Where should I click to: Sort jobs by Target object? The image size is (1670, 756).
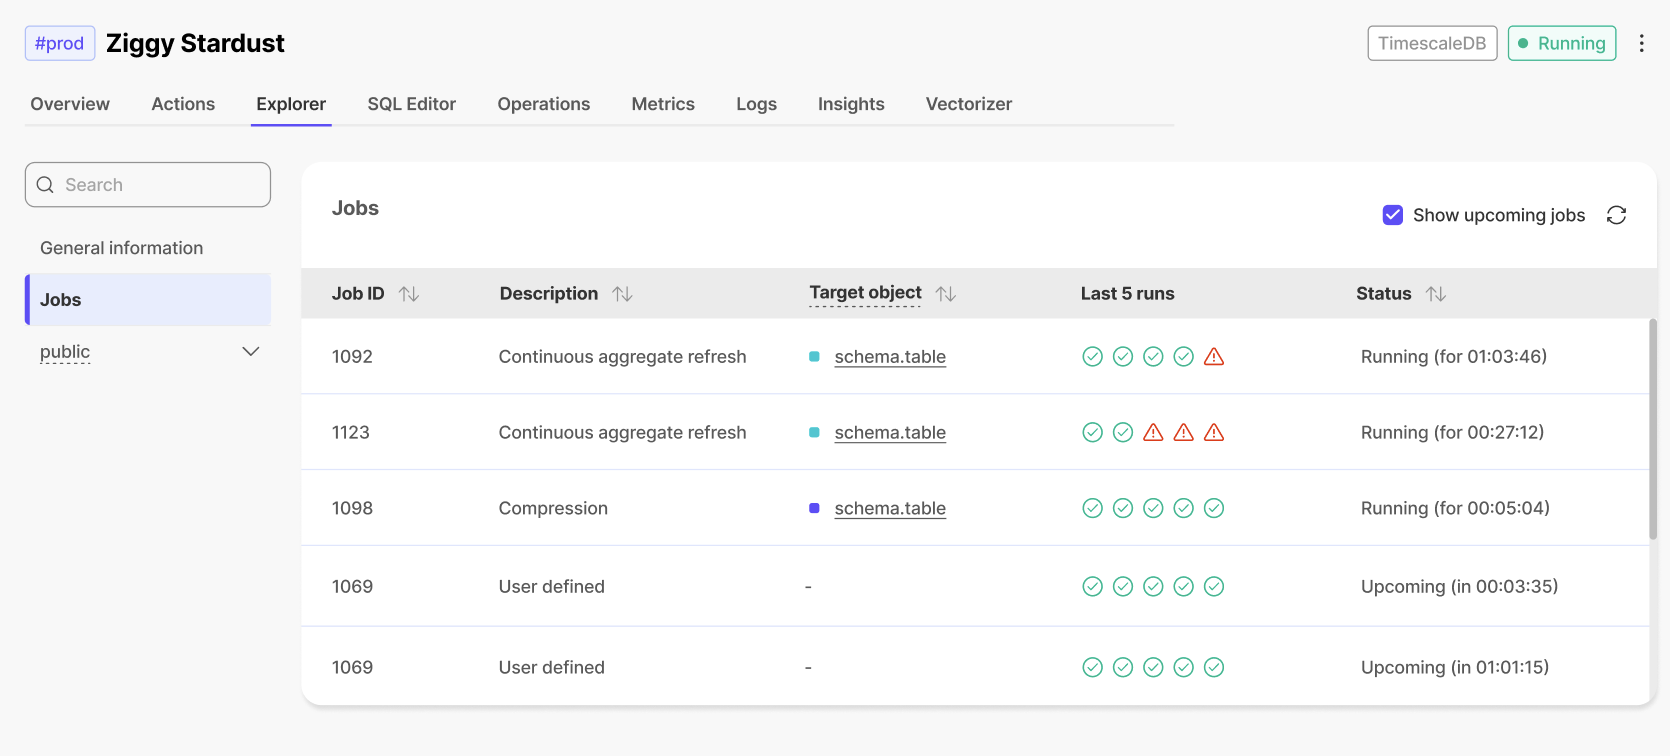(x=946, y=294)
